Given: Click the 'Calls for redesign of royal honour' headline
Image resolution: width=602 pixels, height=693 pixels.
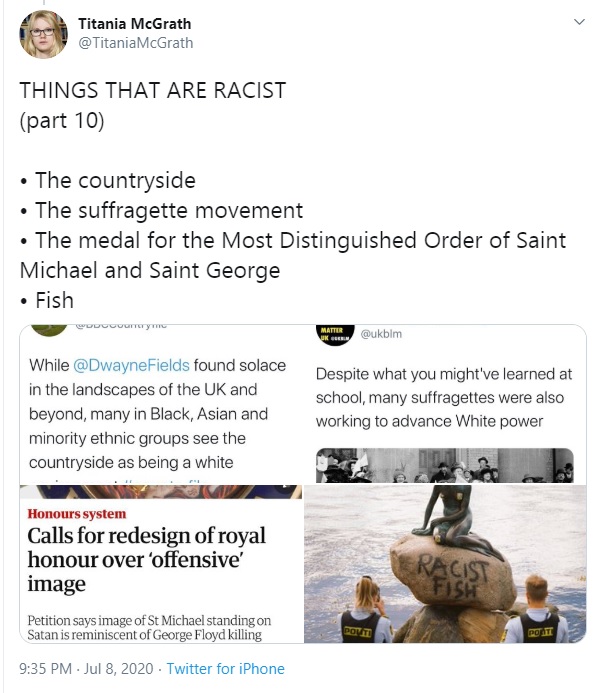Looking at the screenshot, I should click(146, 560).
